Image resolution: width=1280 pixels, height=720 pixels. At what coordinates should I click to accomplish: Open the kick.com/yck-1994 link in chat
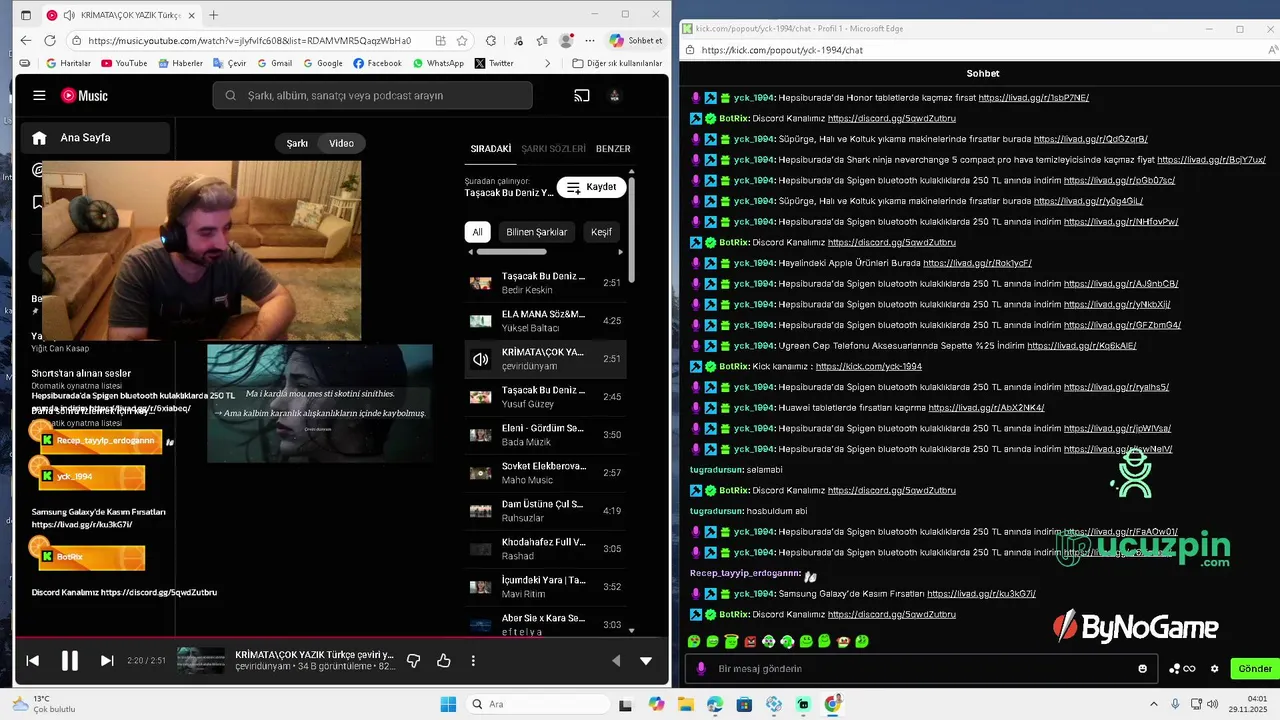869,367
